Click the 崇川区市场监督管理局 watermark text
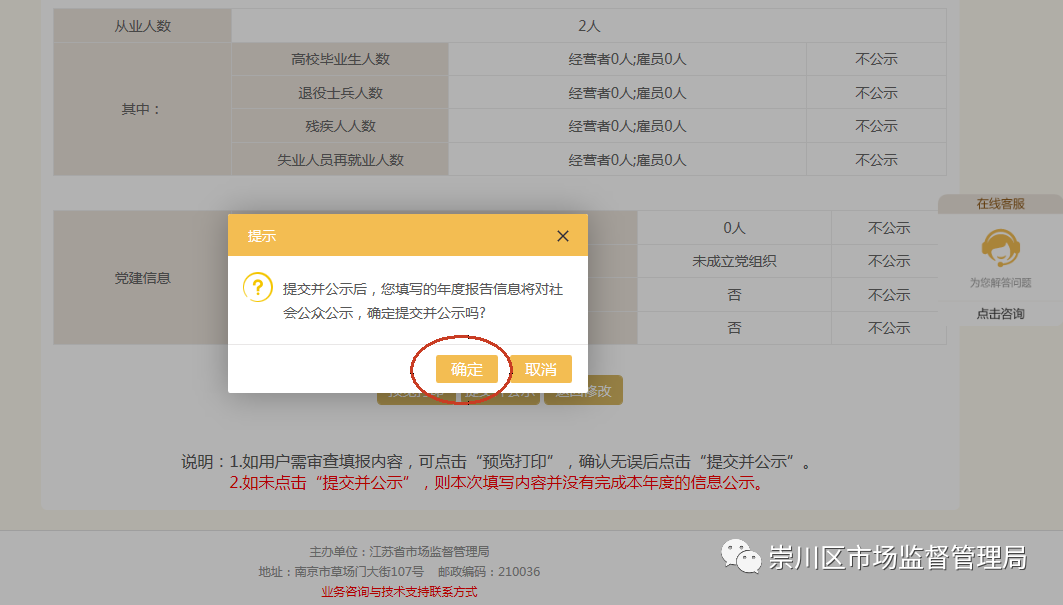 [897, 558]
